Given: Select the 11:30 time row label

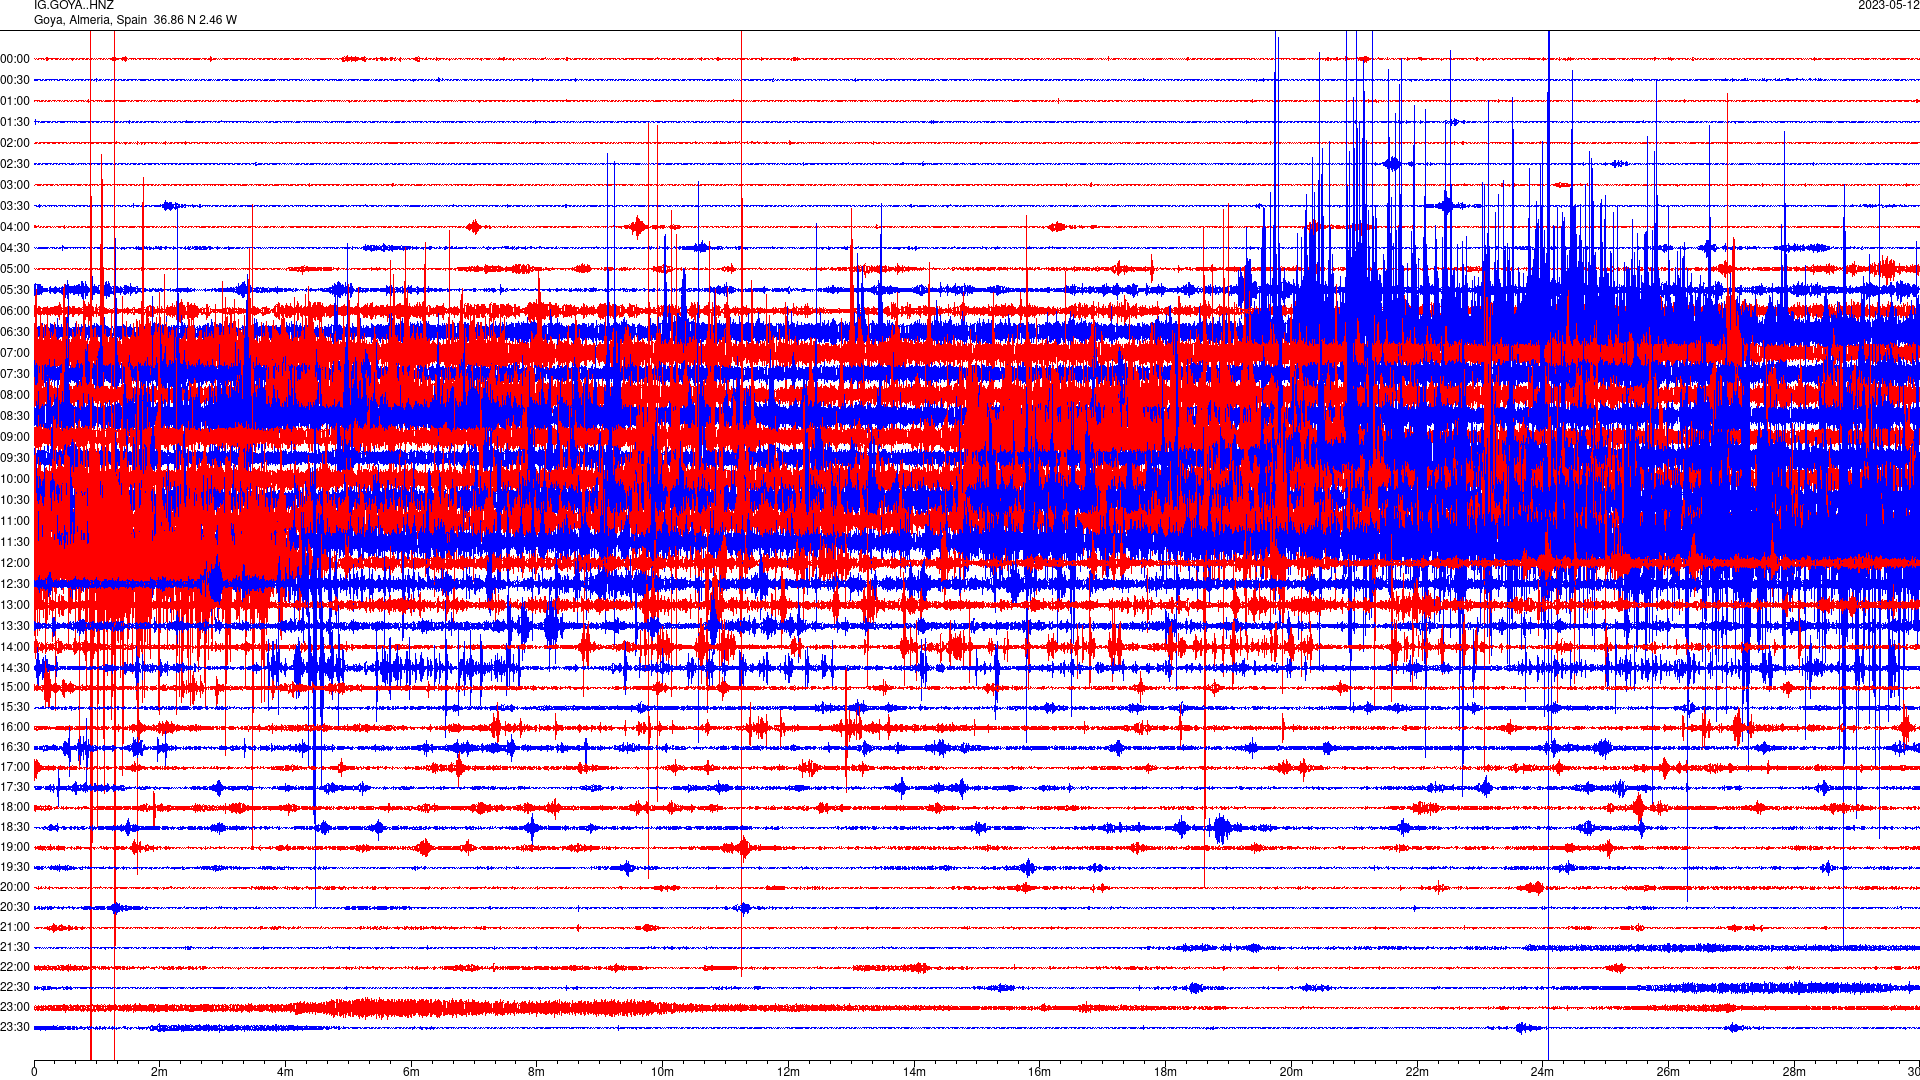Looking at the screenshot, I should [15, 542].
